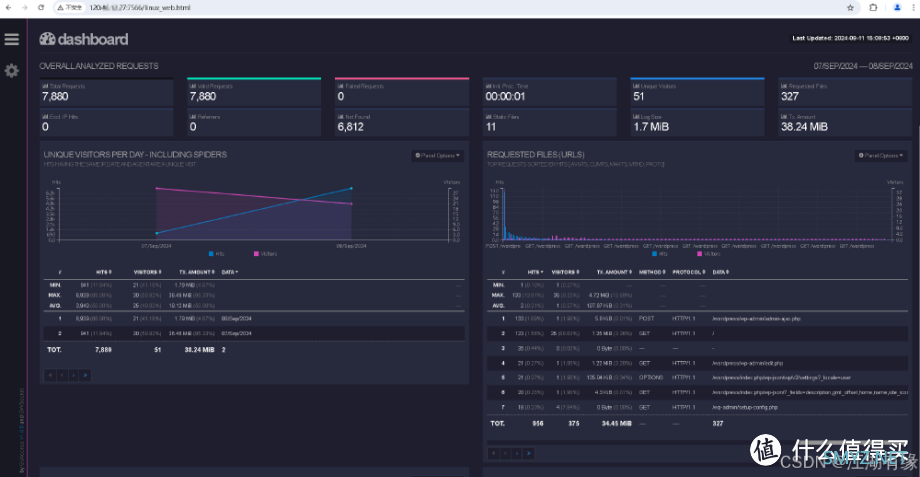Go to first page in Requested Files table
Screen dimensions: 920x477
(x=493, y=453)
